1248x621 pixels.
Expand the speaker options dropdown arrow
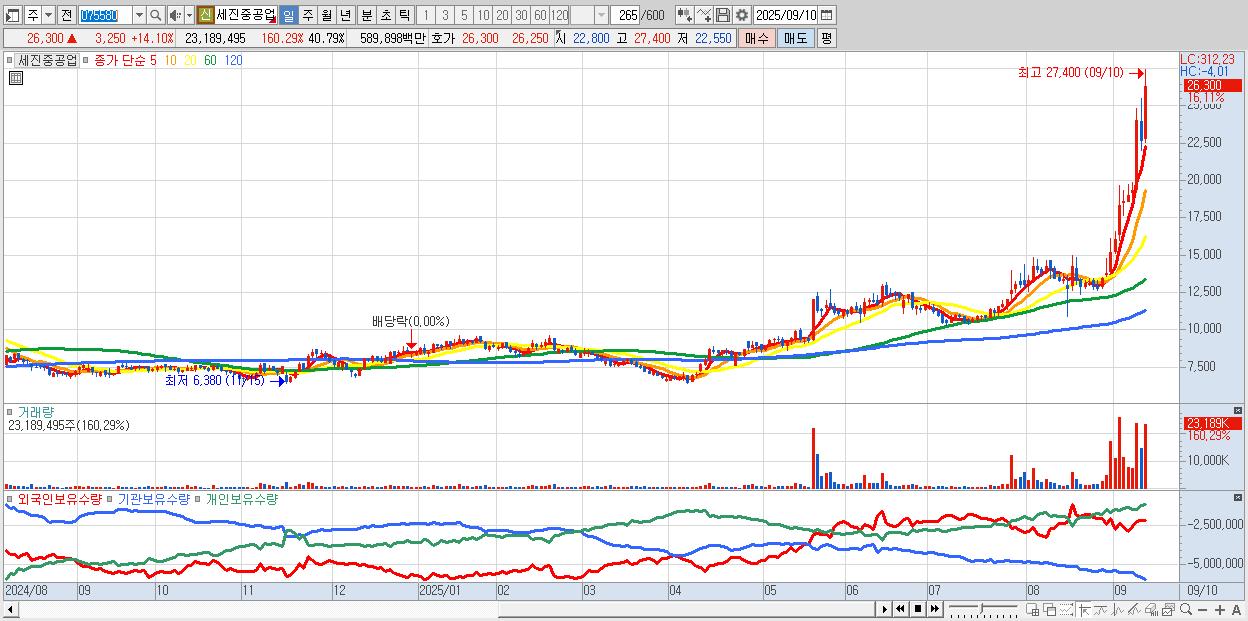189,15
